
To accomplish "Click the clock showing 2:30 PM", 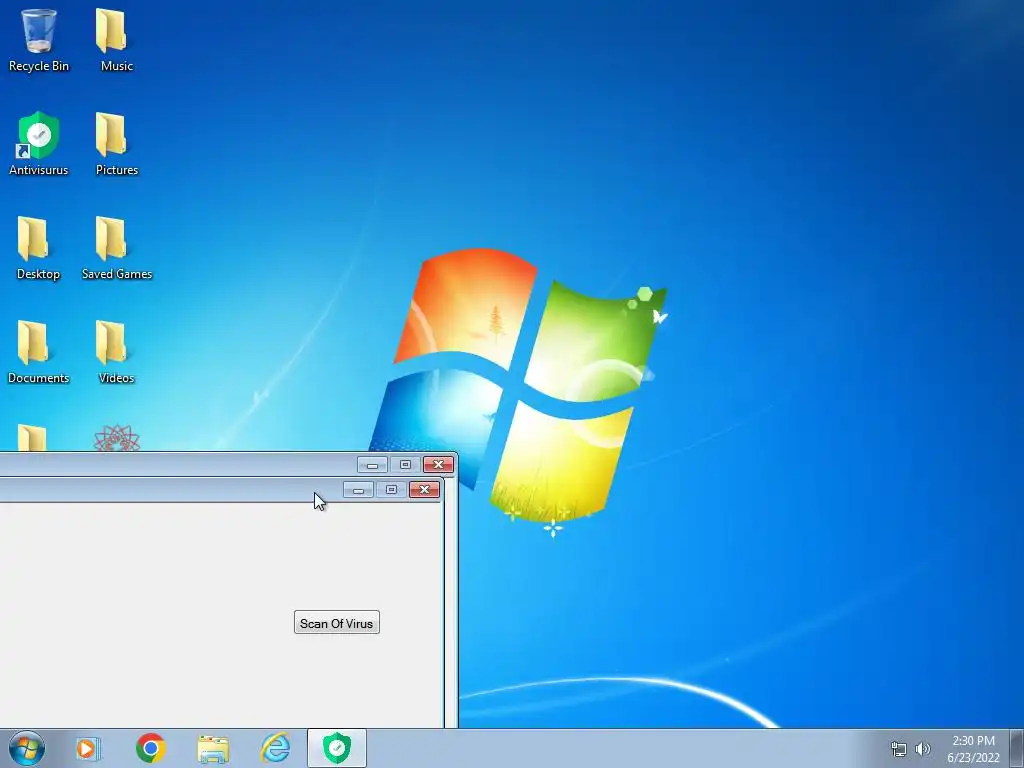I will click(x=973, y=749).
